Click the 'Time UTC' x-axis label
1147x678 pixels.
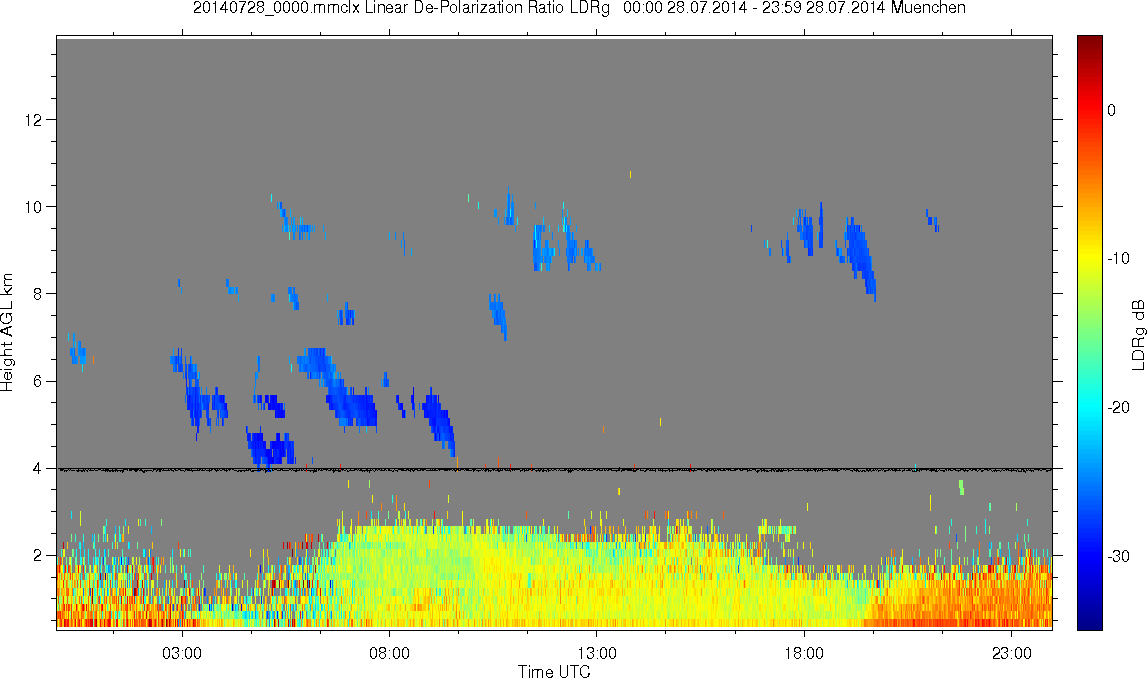(x=554, y=671)
